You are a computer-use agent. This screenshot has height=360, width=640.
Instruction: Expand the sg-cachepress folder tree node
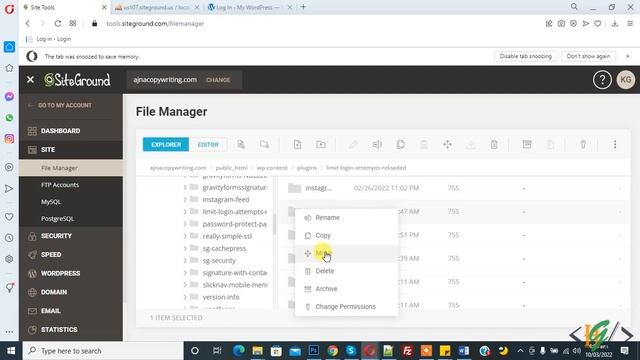tap(185, 249)
